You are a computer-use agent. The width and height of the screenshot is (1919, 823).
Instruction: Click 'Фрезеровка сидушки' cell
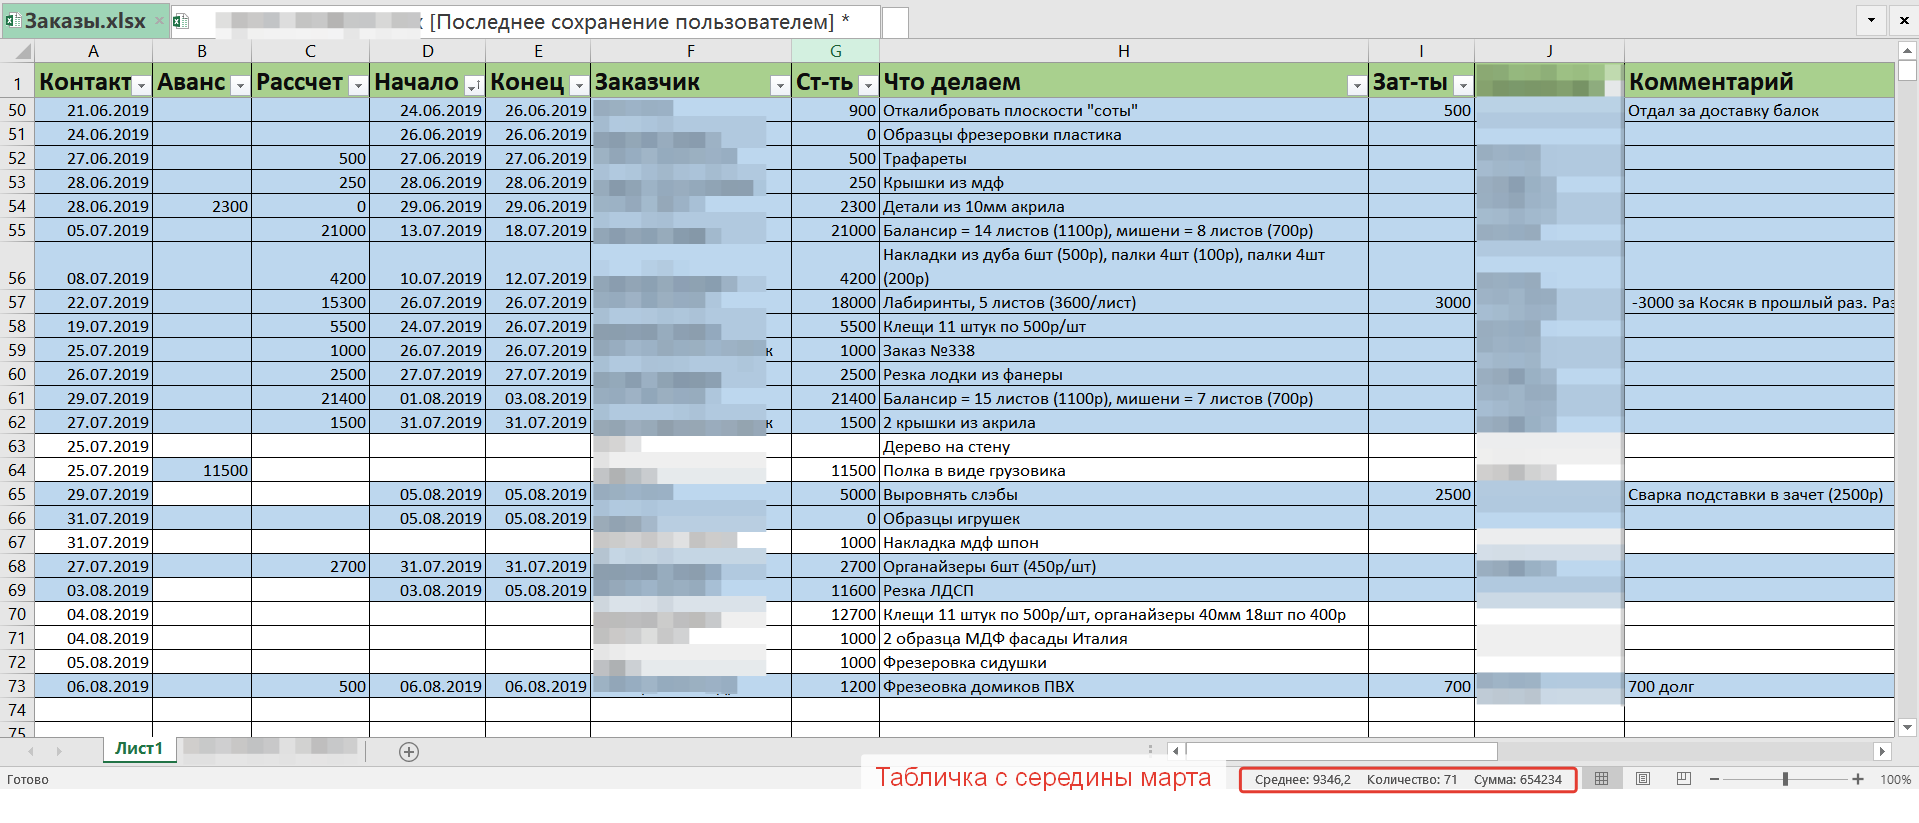pyautogui.click(x=1124, y=662)
